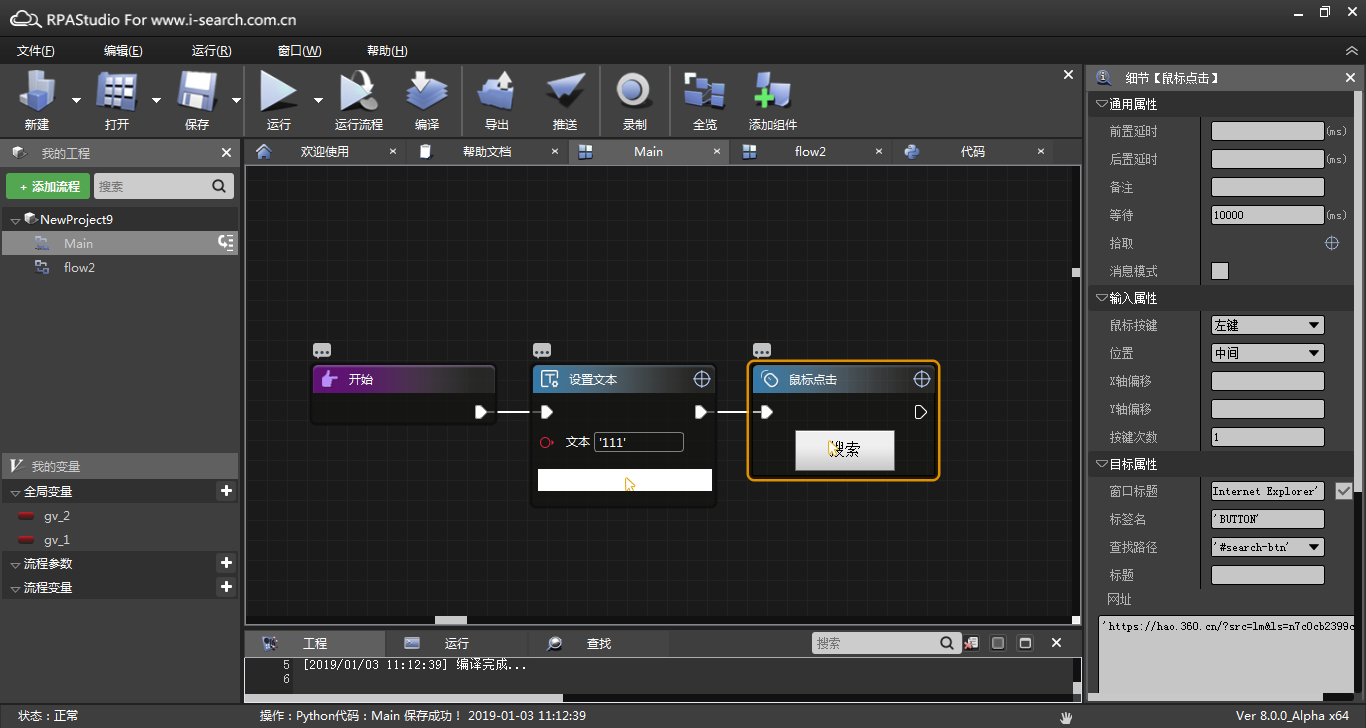The height and width of the screenshot is (728, 1366).
Task: Toggle the 消息模式 checkbox
Action: point(1220,271)
